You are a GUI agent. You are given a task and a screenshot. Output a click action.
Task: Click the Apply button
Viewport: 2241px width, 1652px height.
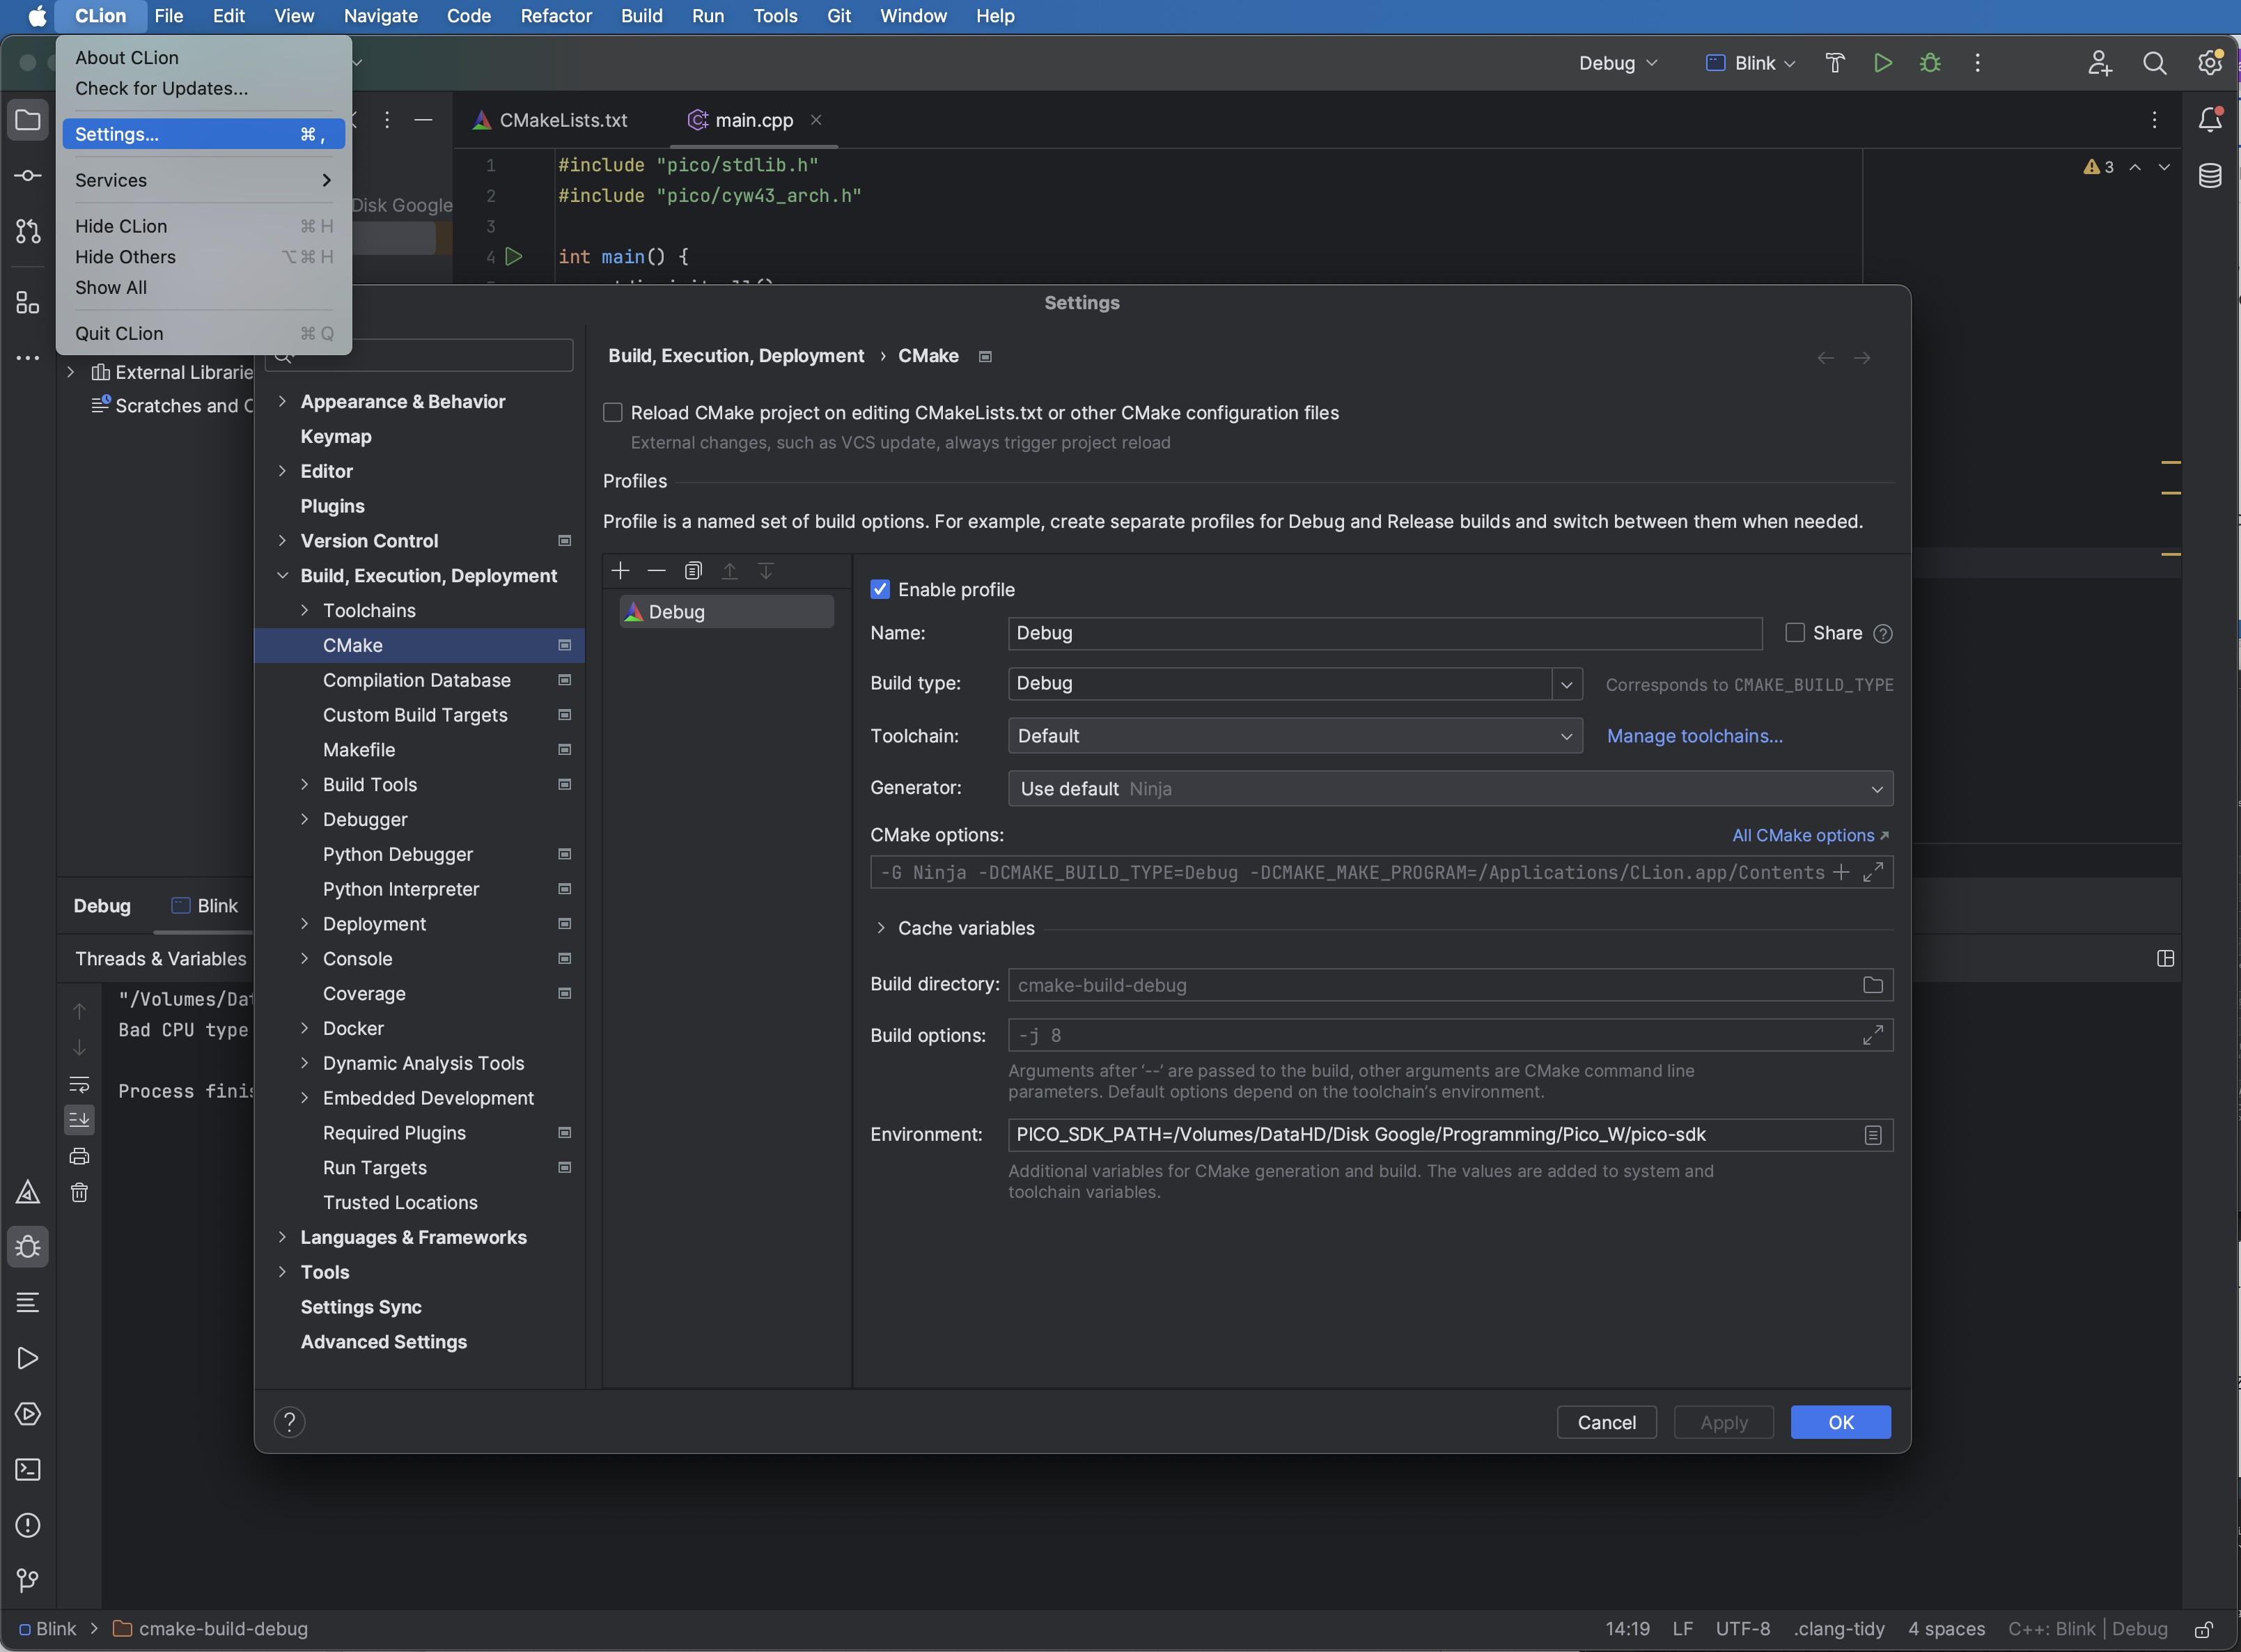tap(1723, 1422)
